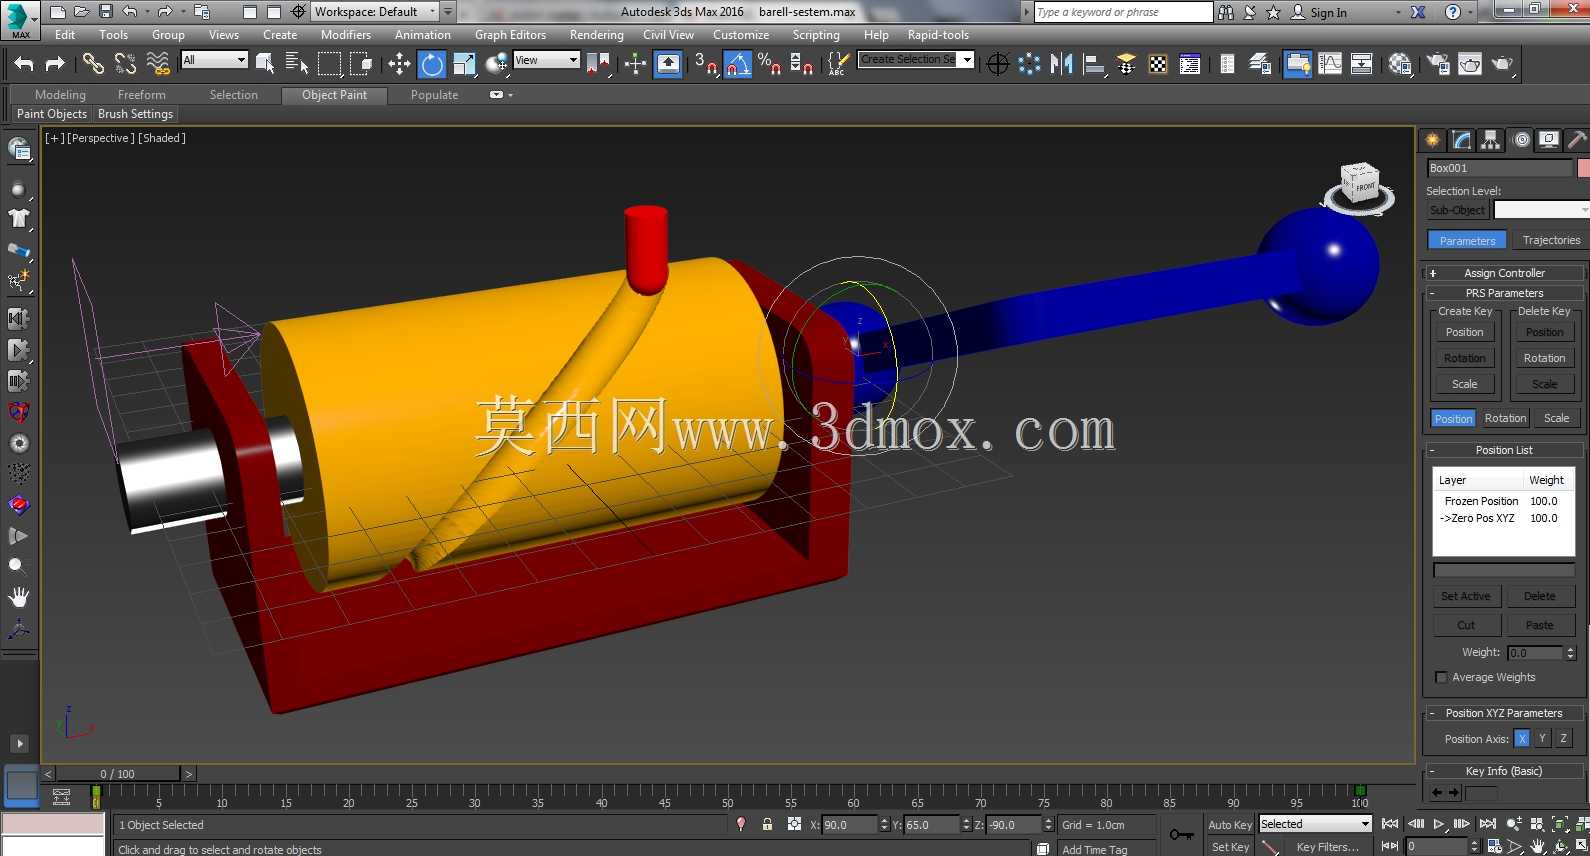Open the selection filter All dropdown
This screenshot has width=1590, height=856.
point(214,60)
